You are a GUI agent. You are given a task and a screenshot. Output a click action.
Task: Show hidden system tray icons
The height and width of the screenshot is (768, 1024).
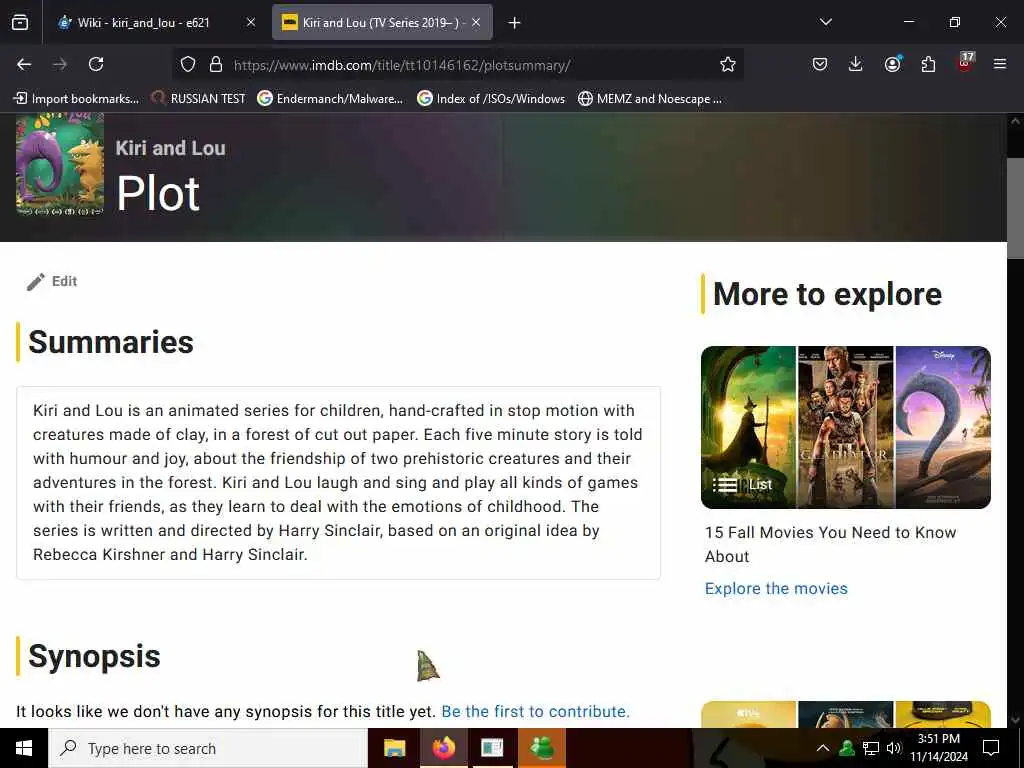click(x=823, y=748)
